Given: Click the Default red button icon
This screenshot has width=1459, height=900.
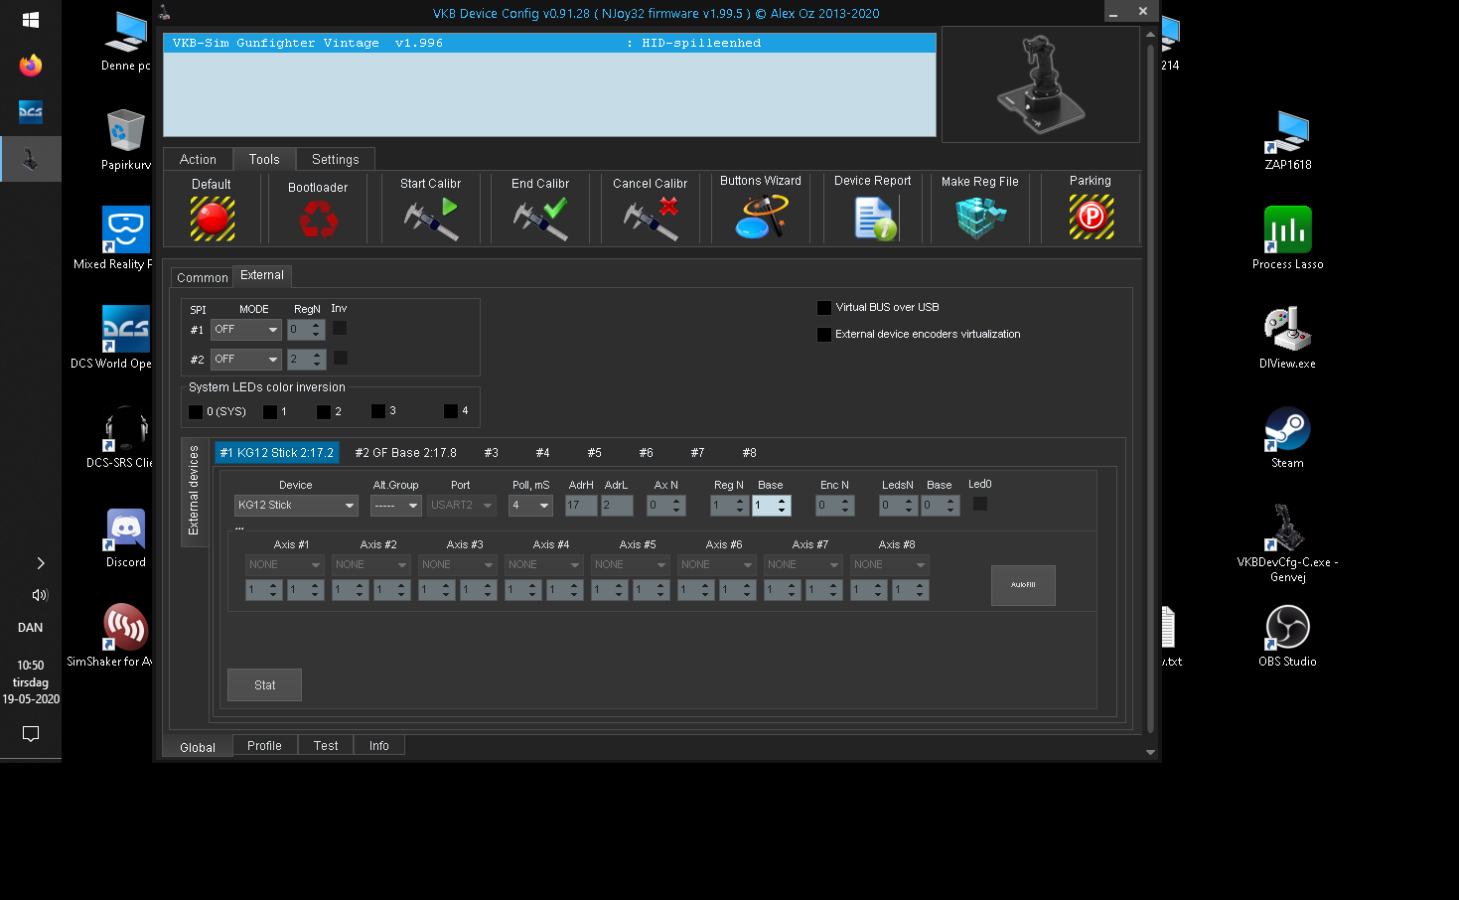Looking at the screenshot, I should pyautogui.click(x=212, y=218).
